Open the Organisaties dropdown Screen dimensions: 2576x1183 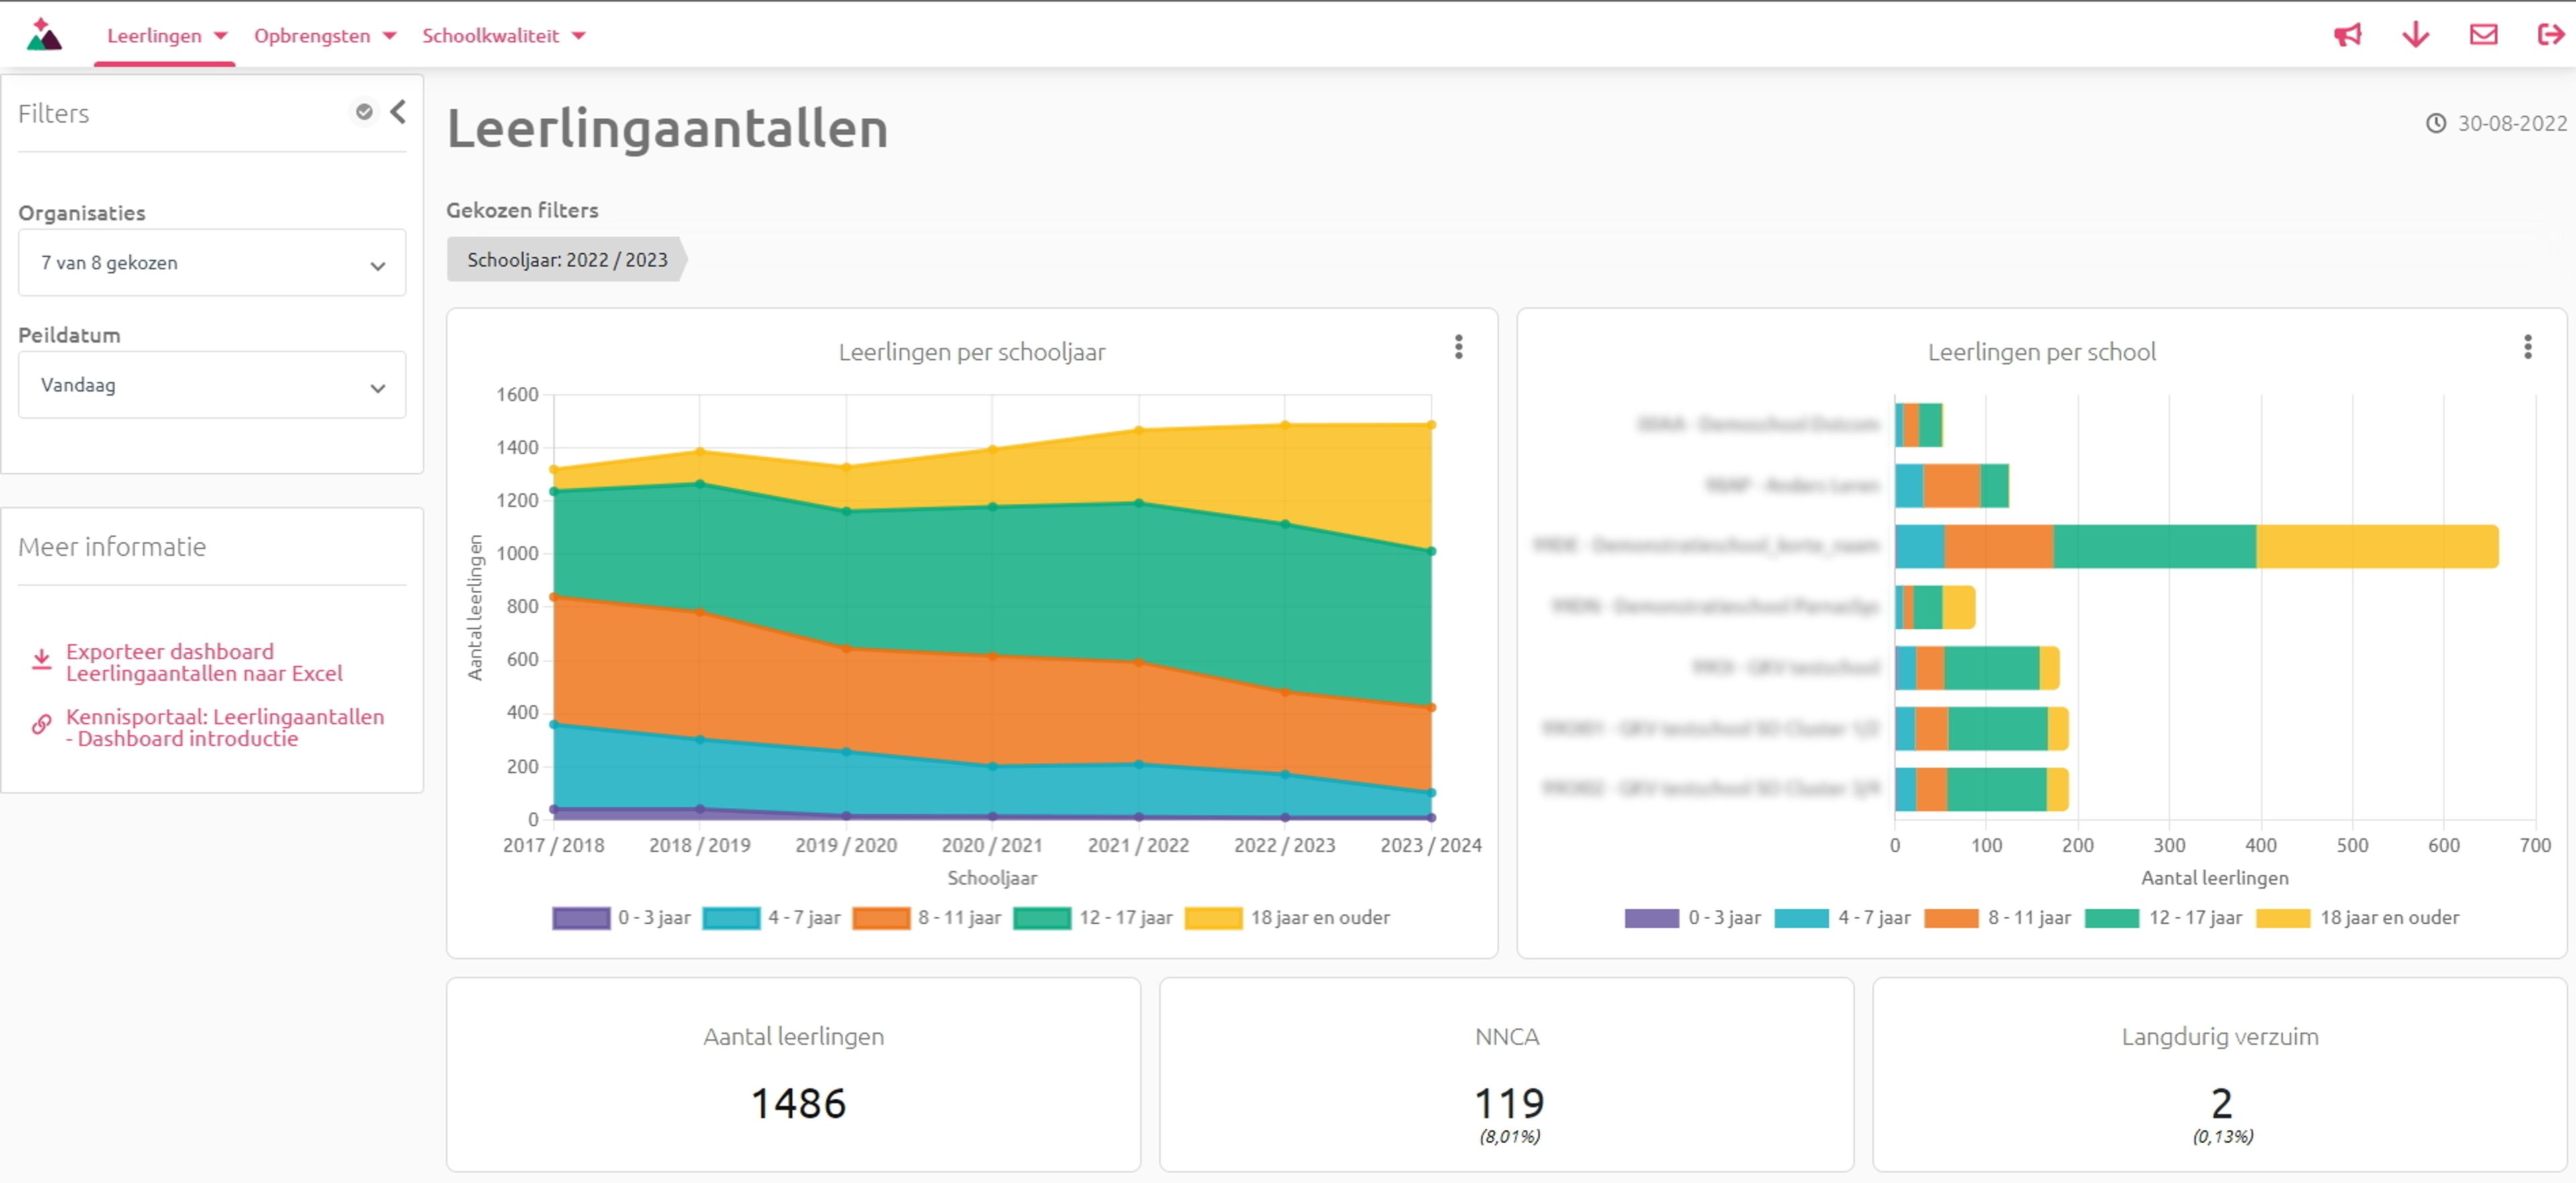click(x=212, y=263)
